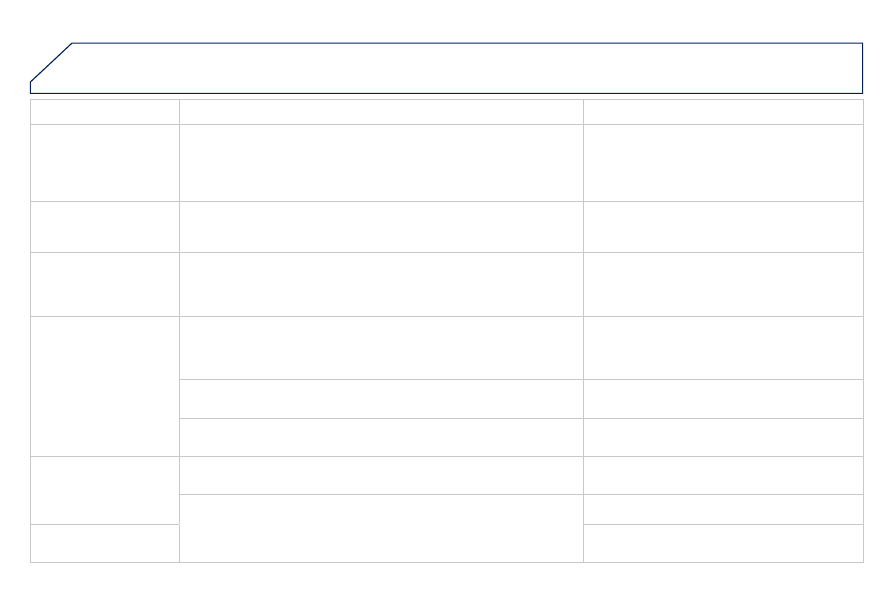Click the blue-outlined title banner with slanted corner
This screenshot has height=595, width=893.
tap(446, 68)
